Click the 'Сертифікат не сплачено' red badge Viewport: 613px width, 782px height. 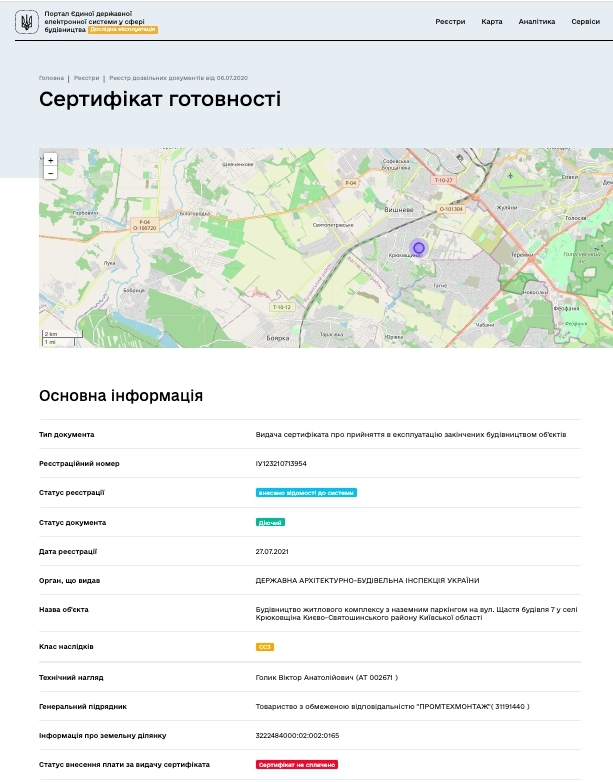(x=297, y=765)
